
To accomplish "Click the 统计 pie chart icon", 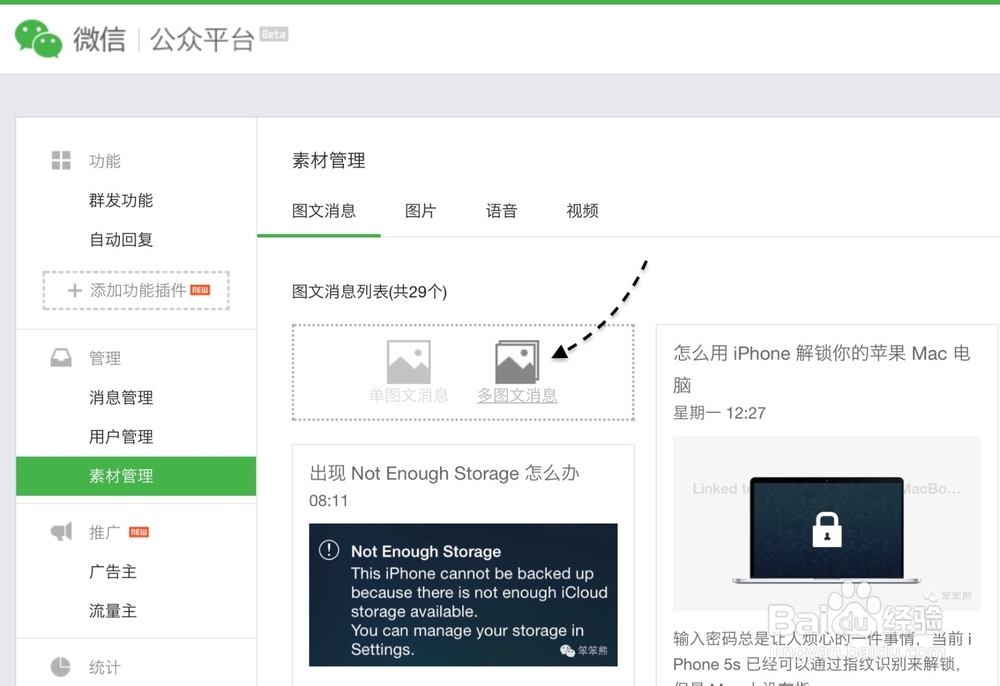I will (61, 667).
